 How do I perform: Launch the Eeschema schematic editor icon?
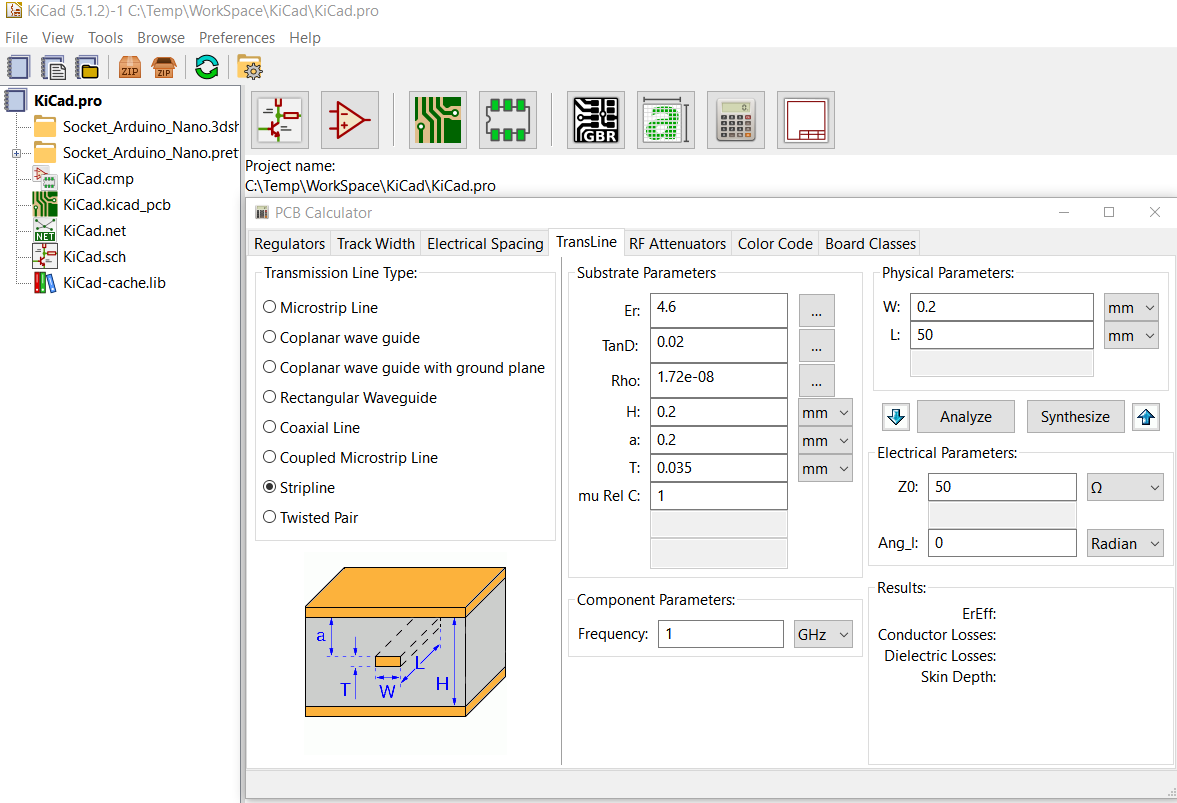[279, 120]
